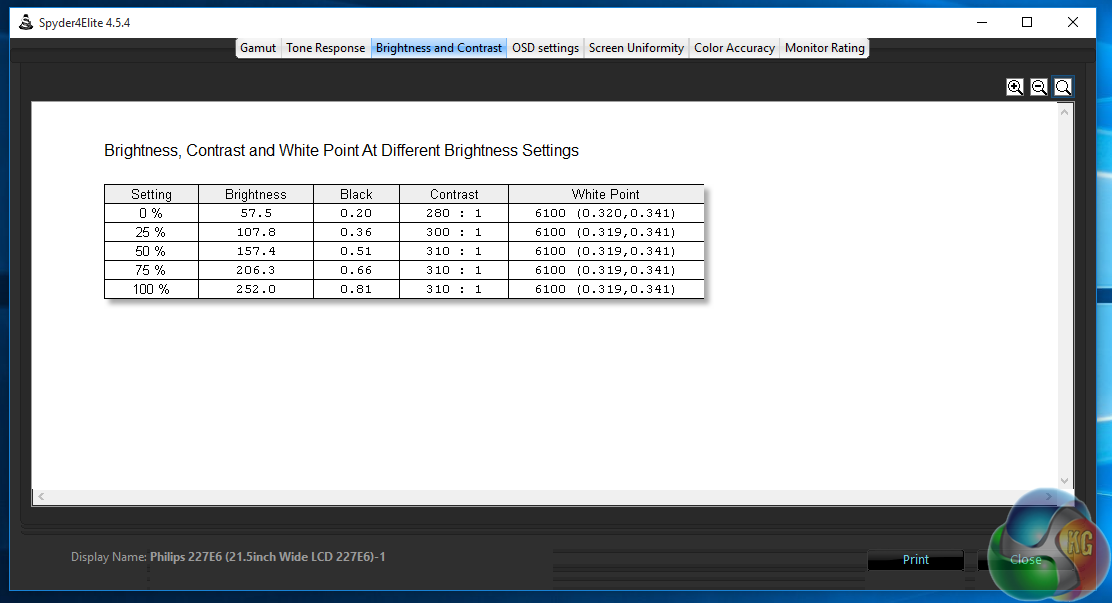This screenshot has height=603, width=1112.
Task: Click the display name Philips 227E6 text
Action: point(267,557)
